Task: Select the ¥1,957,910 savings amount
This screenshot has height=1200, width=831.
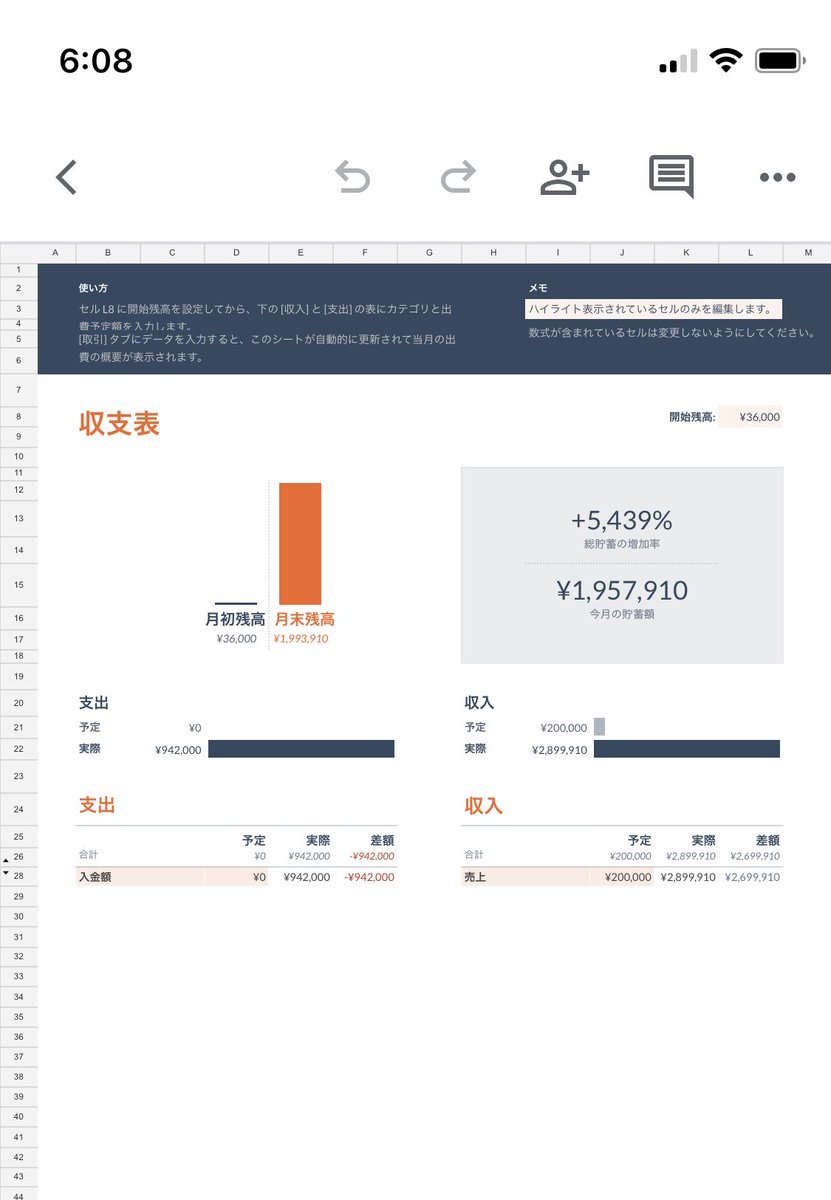Action: [x=621, y=590]
